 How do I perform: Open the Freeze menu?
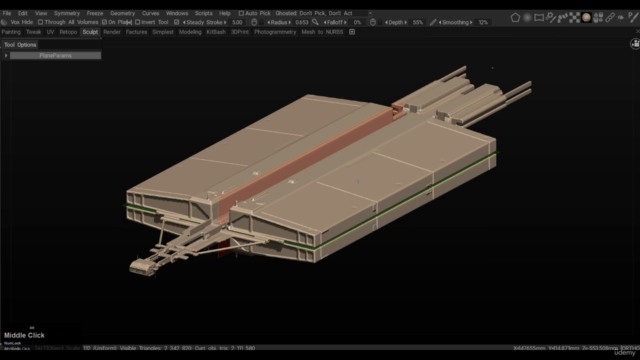[x=95, y=13]
